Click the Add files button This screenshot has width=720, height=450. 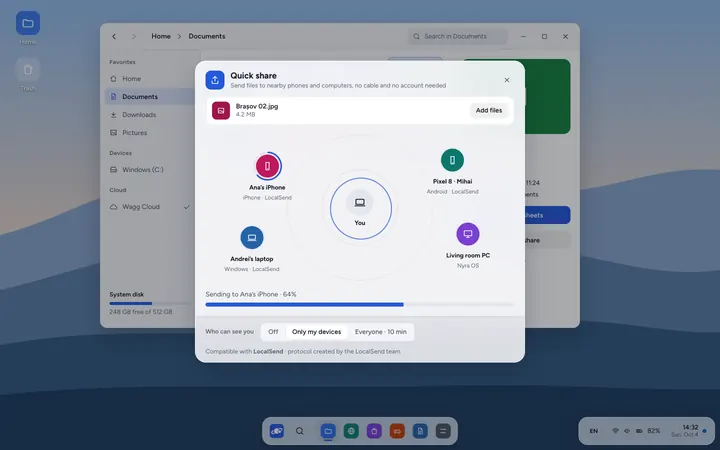pyautogui.click(x=489, y=110)
